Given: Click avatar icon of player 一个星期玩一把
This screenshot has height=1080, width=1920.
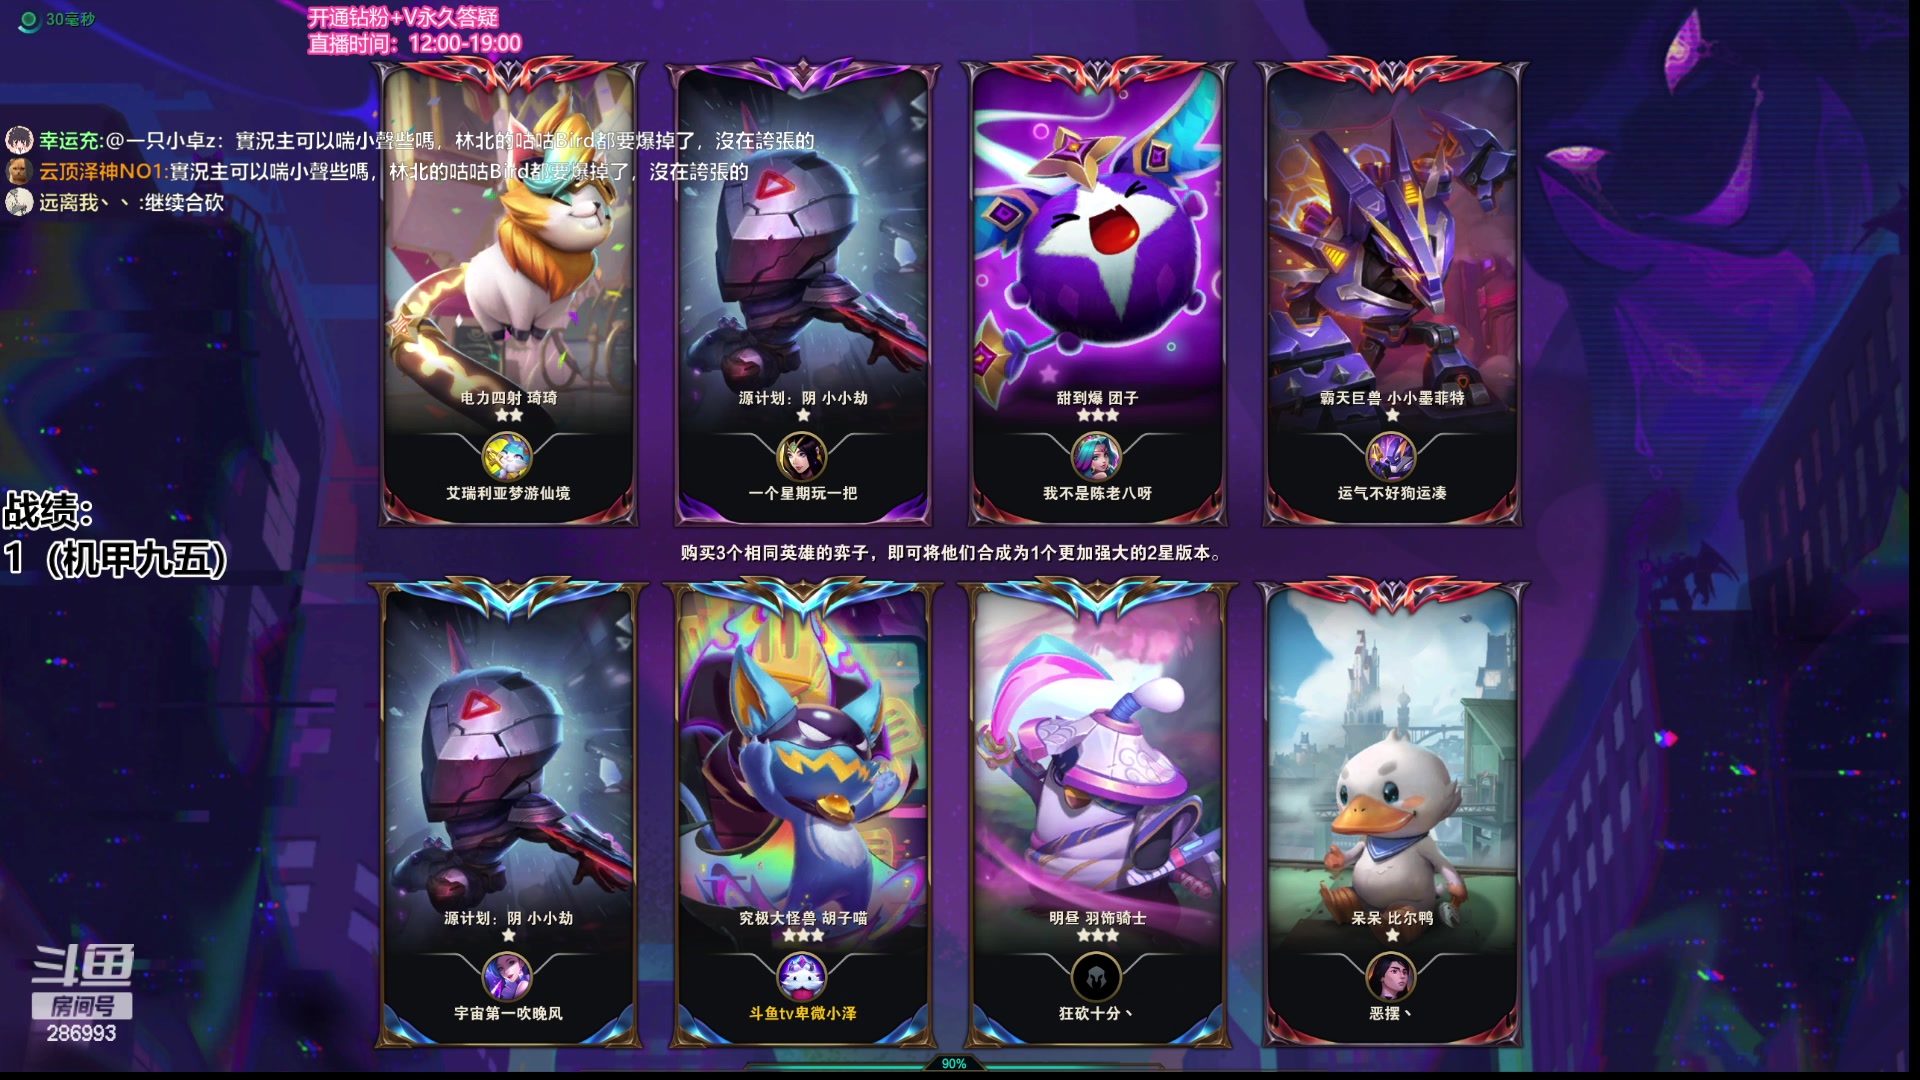Looking at the screenshot, I should coord(802,458).
